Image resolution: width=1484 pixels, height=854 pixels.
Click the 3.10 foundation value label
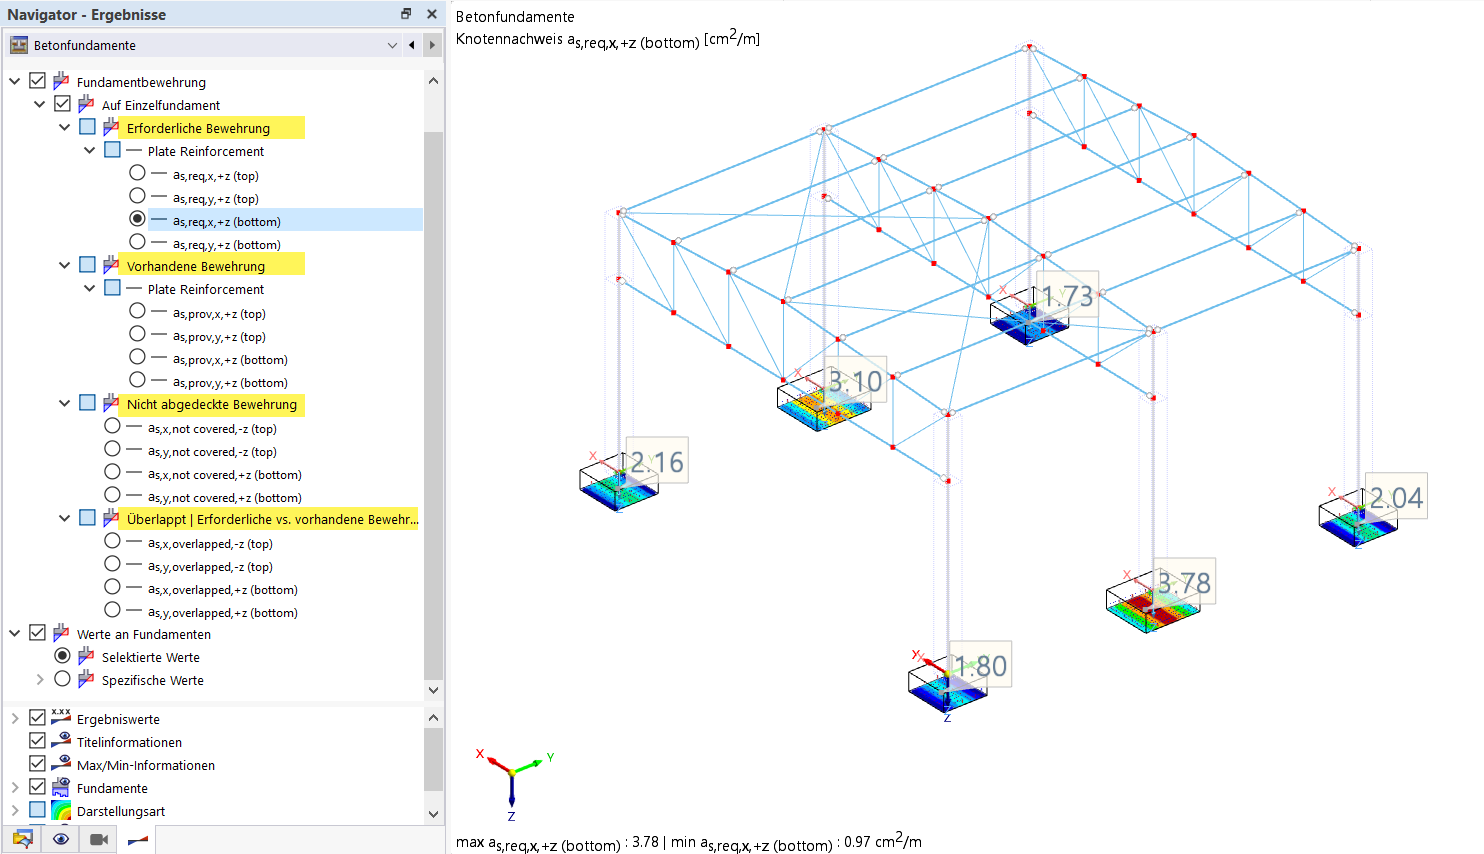(x=855, y=381)
